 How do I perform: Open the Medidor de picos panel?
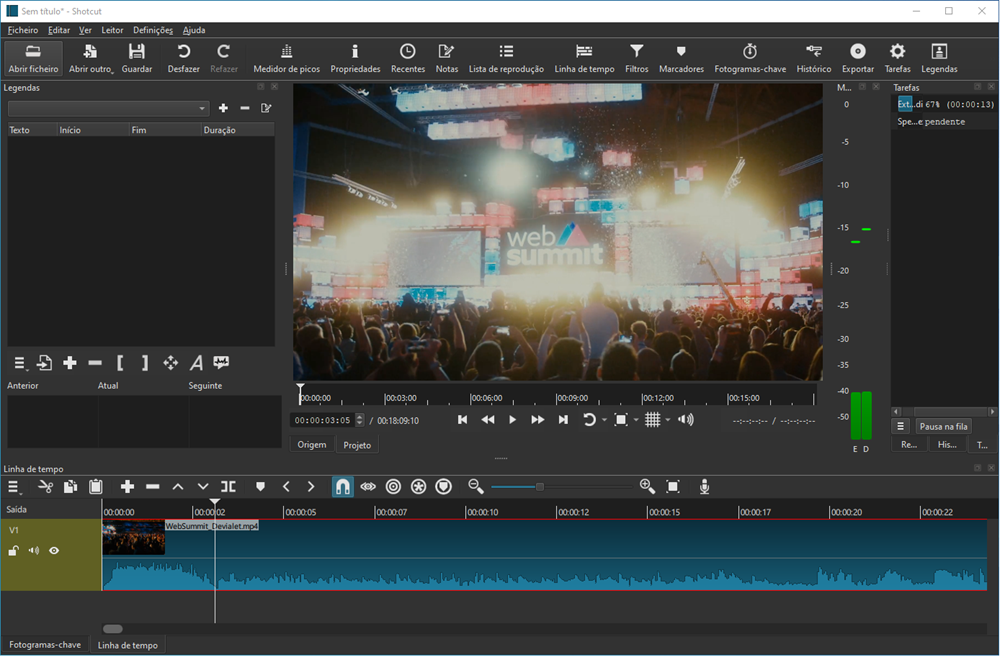(286, 58)
